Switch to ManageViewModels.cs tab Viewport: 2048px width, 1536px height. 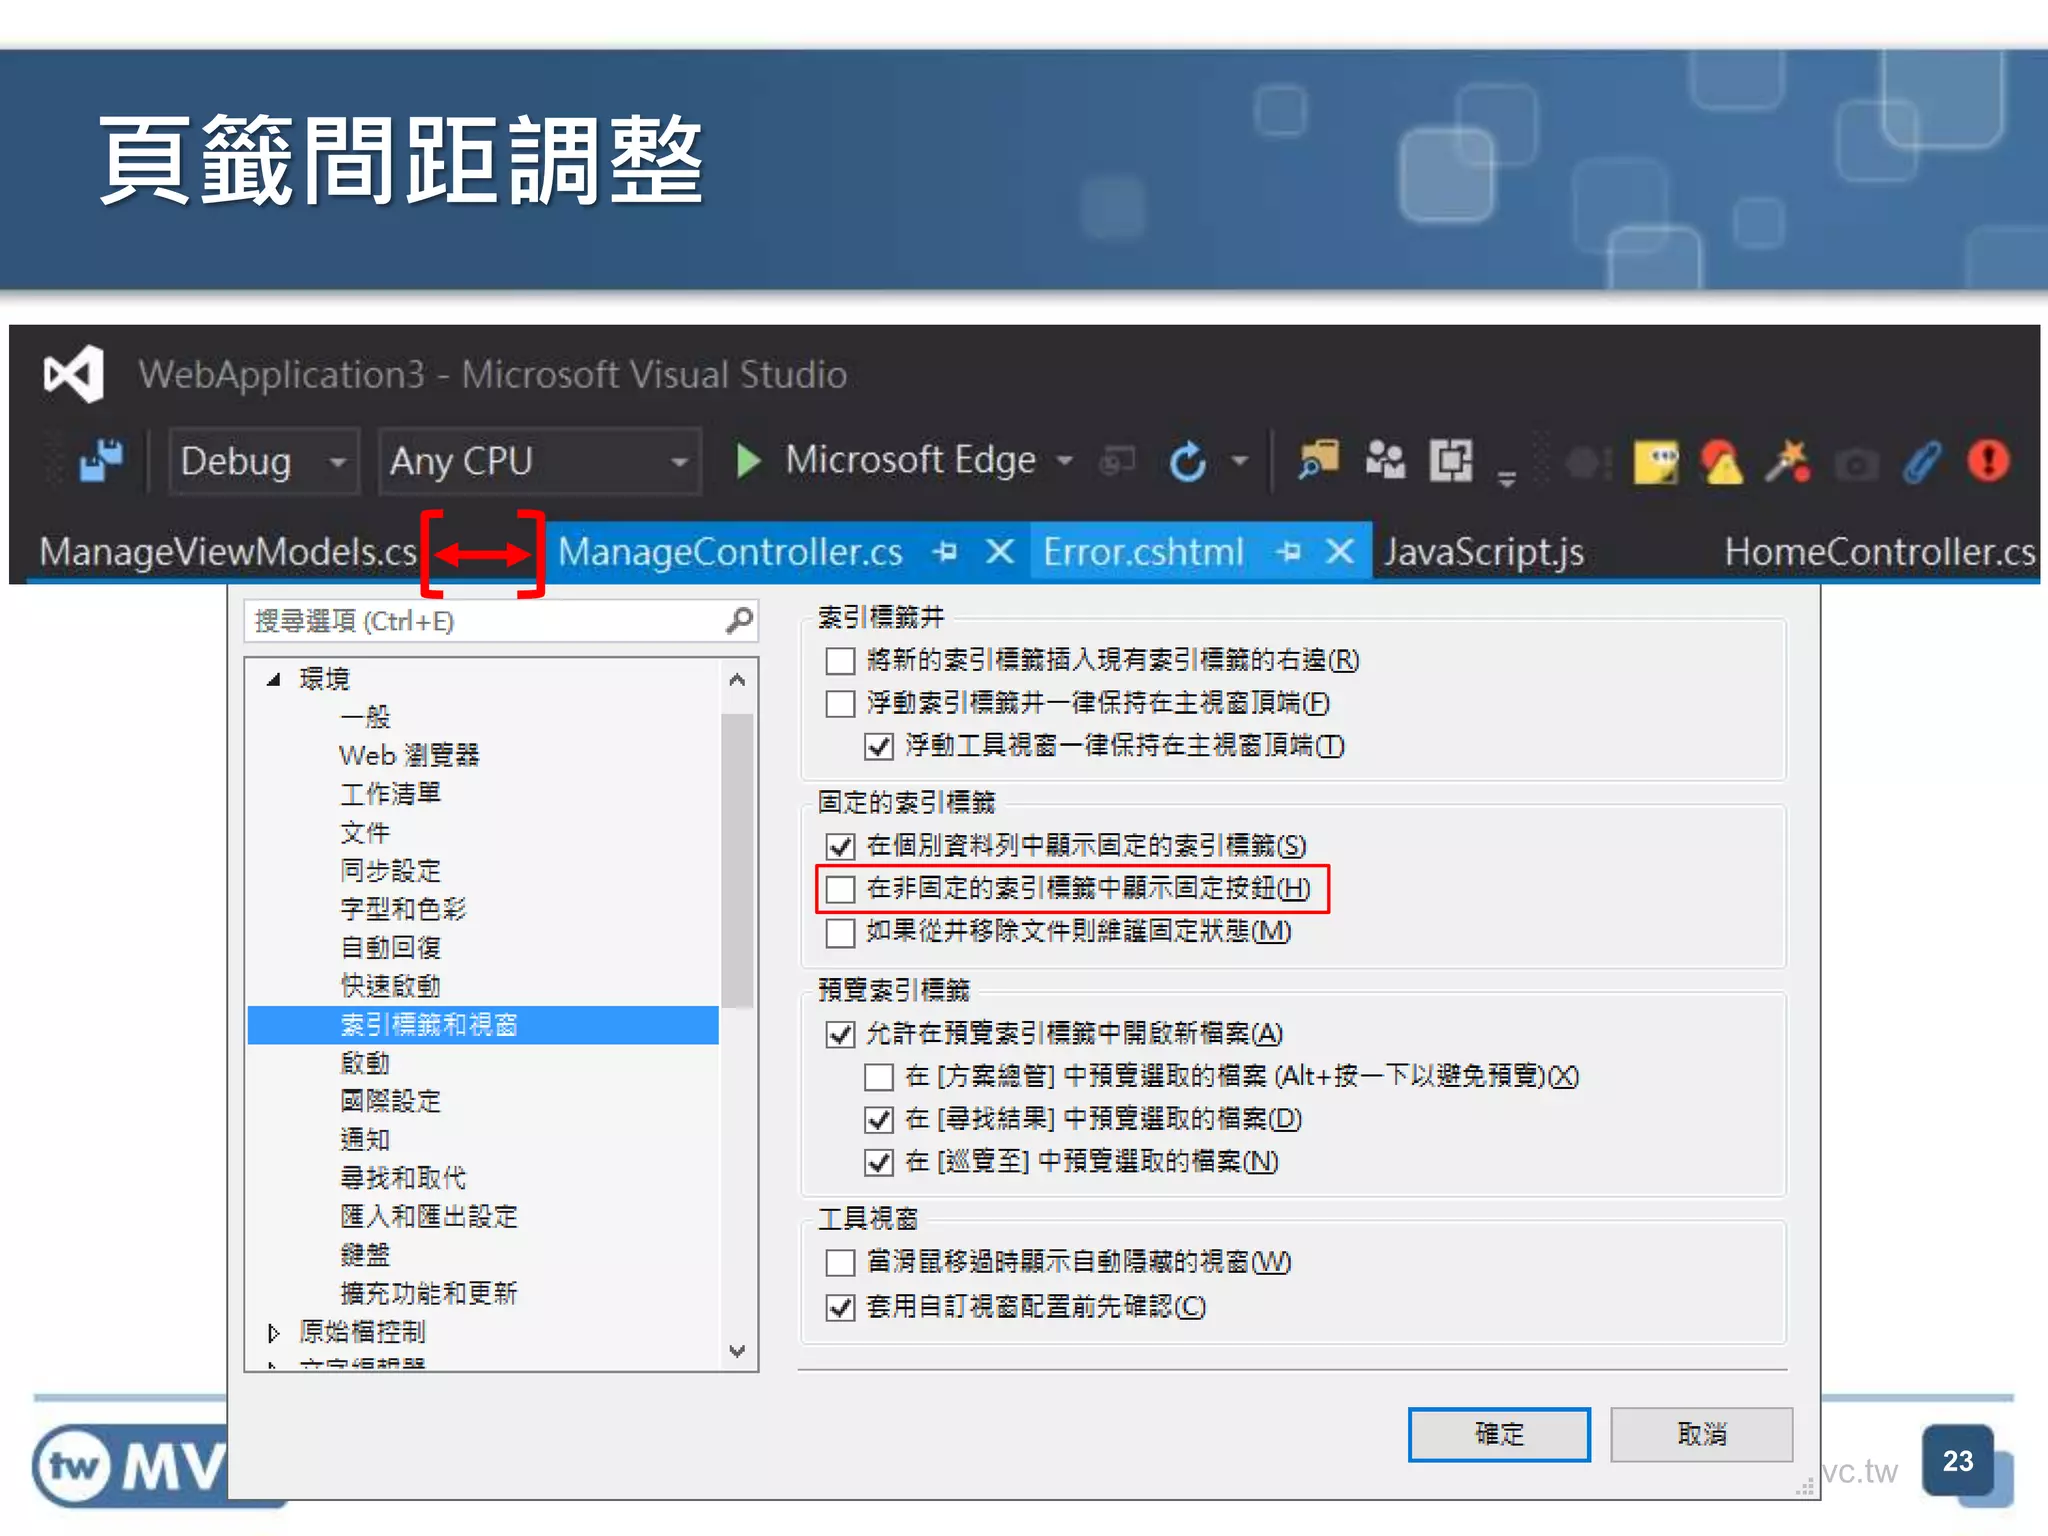(227, 551)
